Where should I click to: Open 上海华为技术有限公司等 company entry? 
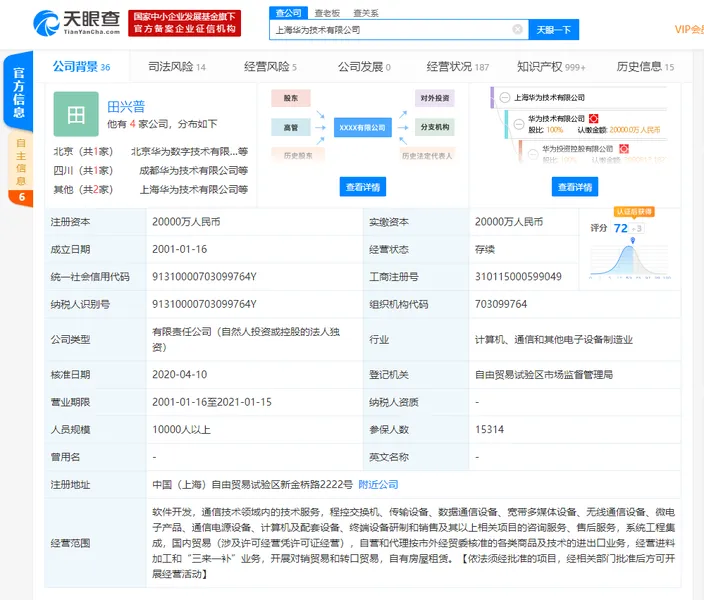[x=194, y=190]
